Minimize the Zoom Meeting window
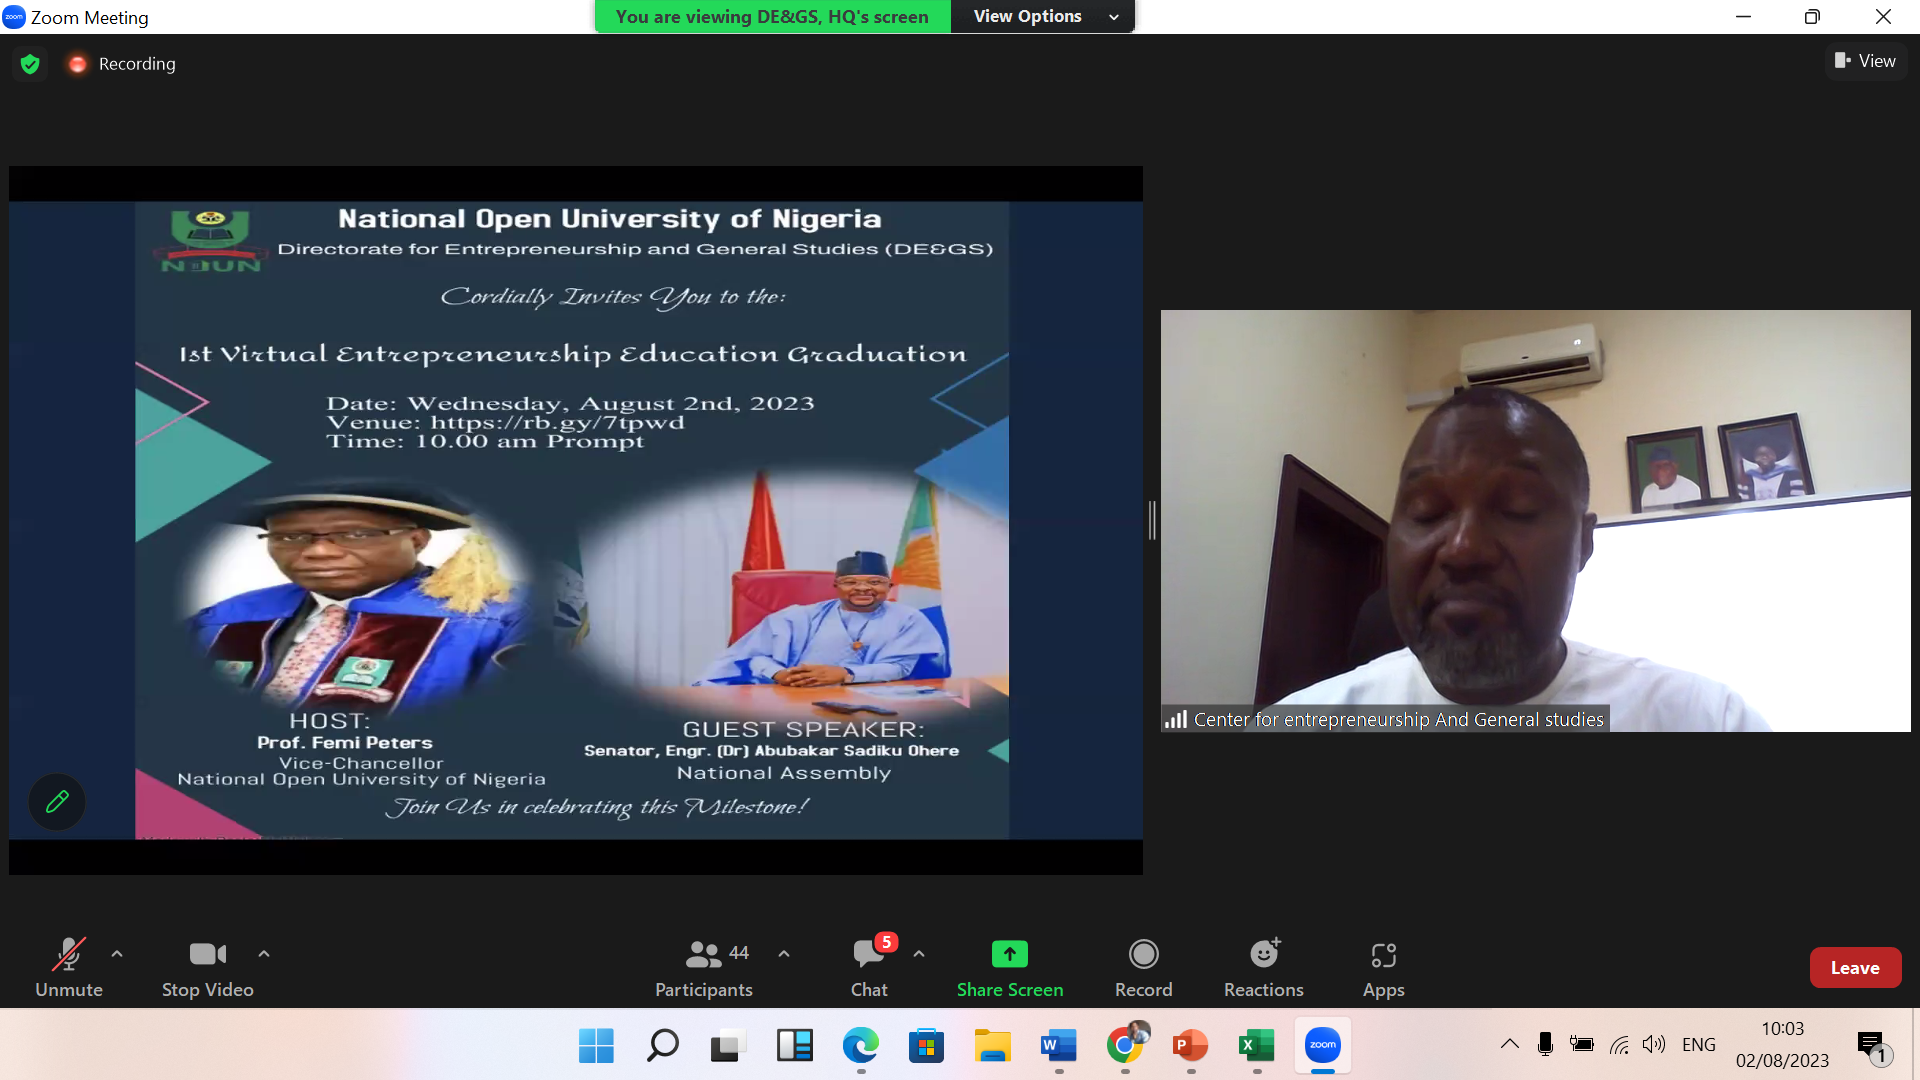The width and height of the screenshot is (1920, 1080). (1743, 17)
